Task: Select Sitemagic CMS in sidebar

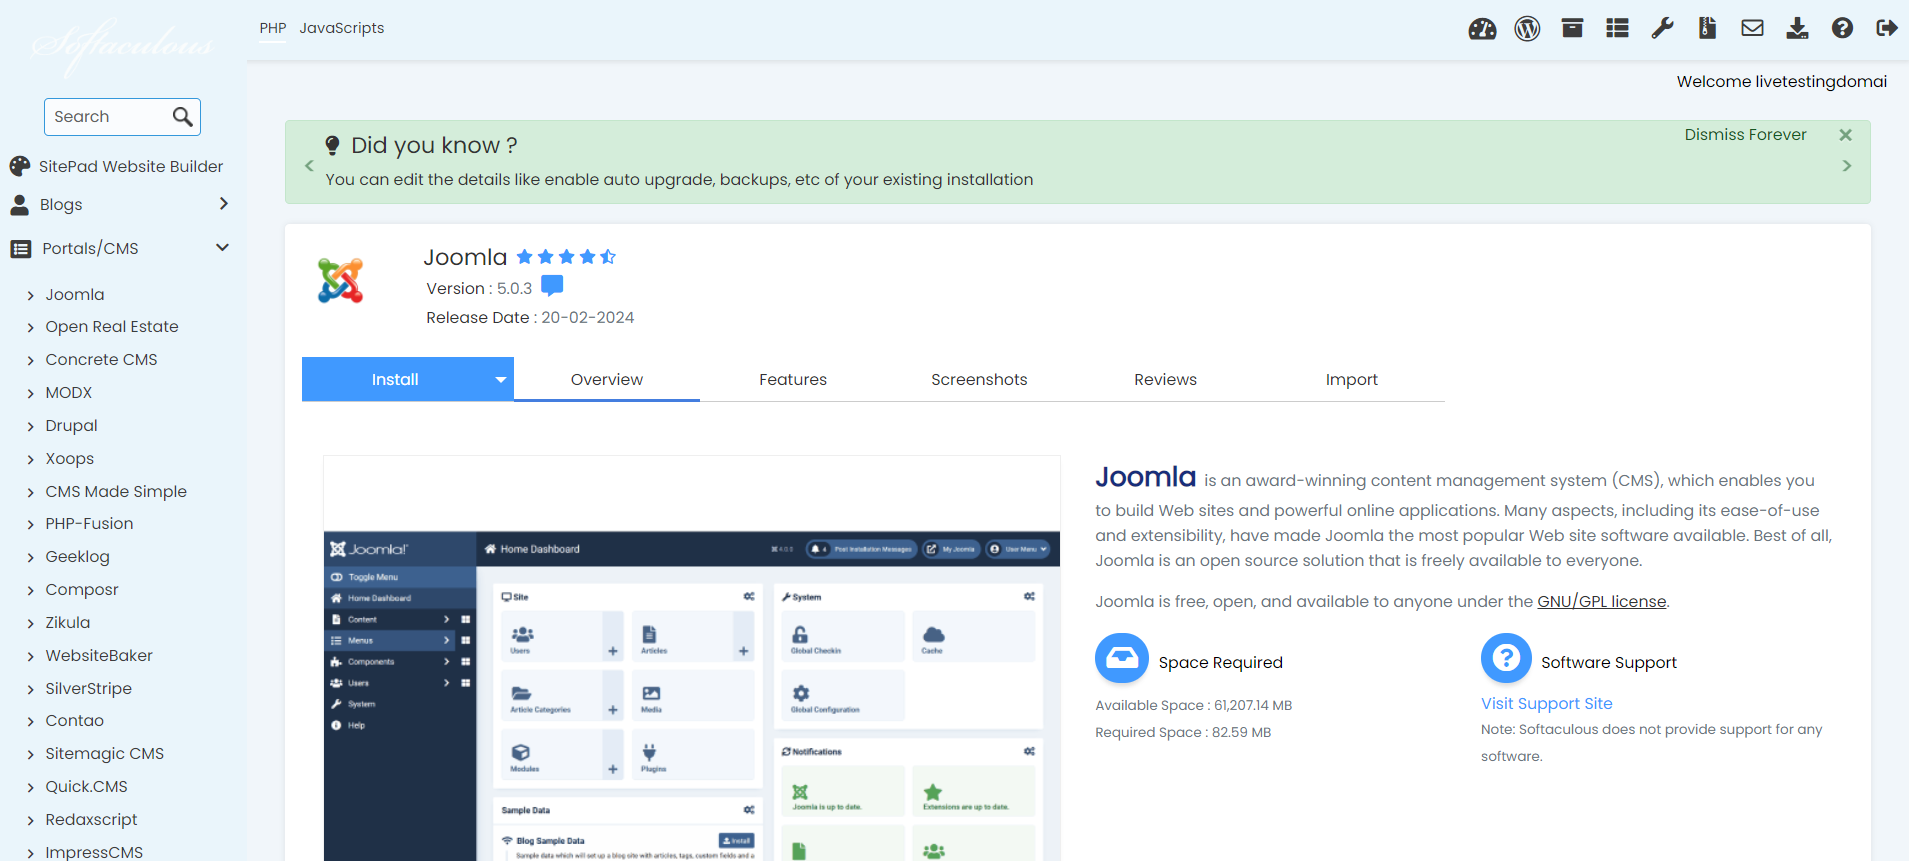Action: (x=104, y=754)
